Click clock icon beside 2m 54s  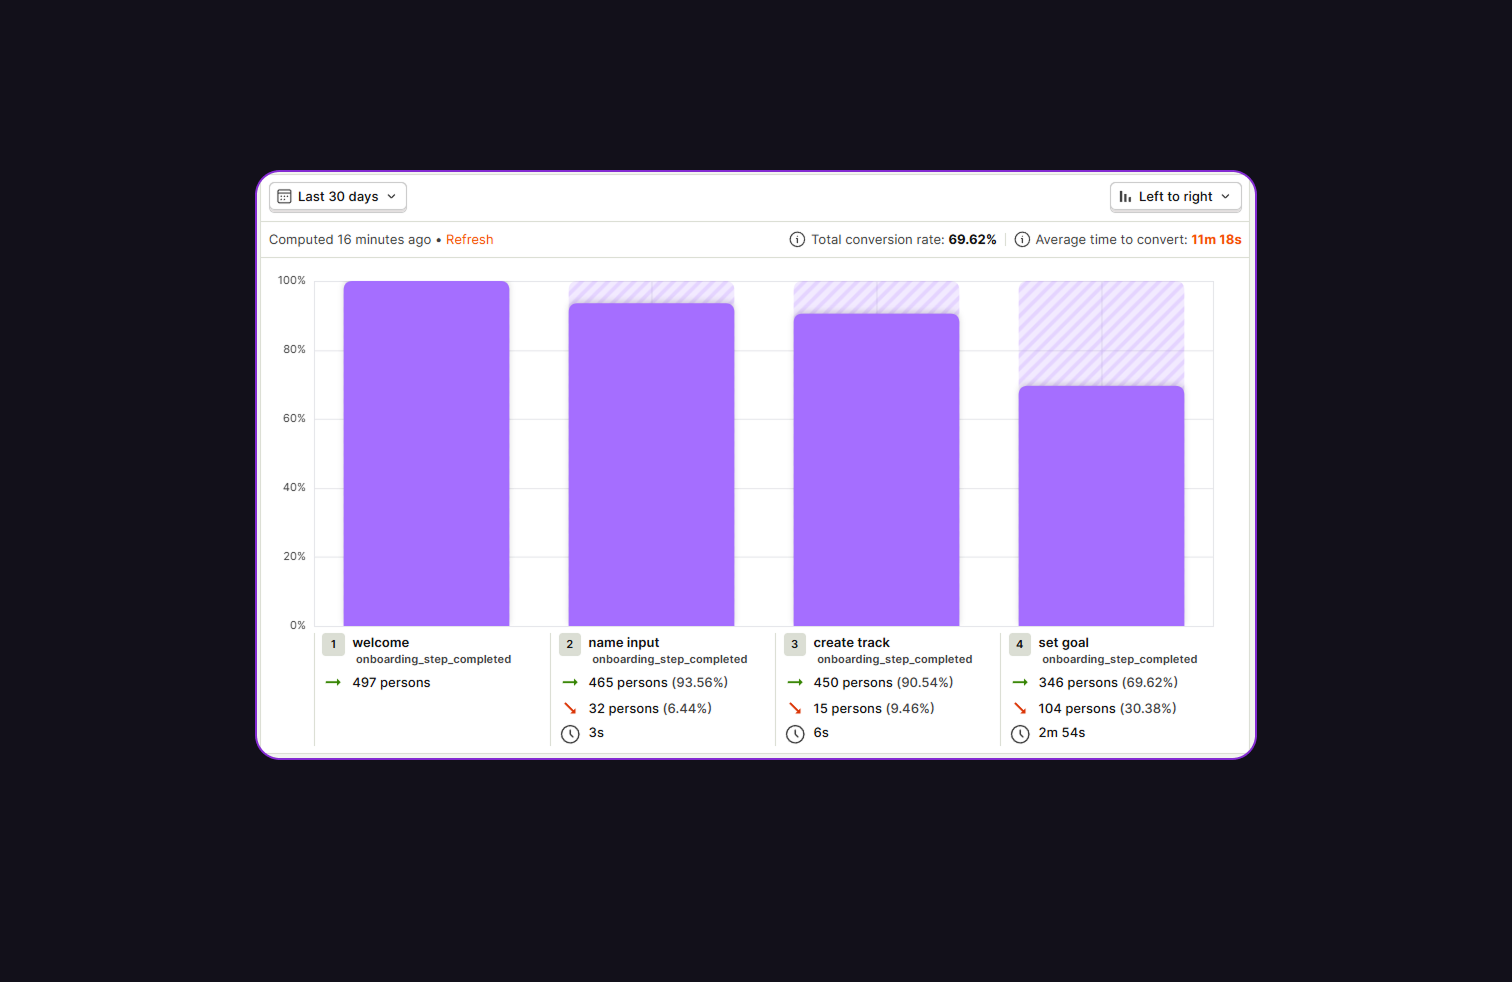pos(1020,734)
